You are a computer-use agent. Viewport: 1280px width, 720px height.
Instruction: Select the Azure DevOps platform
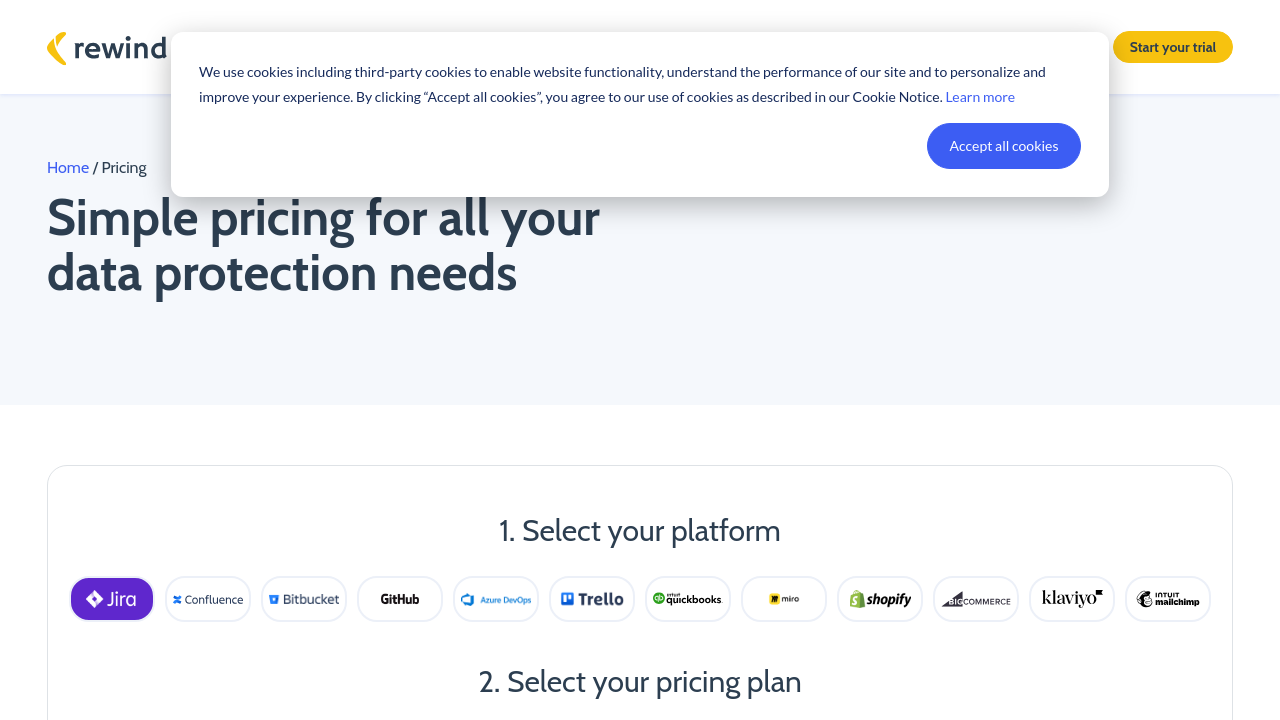coord(496,599)
